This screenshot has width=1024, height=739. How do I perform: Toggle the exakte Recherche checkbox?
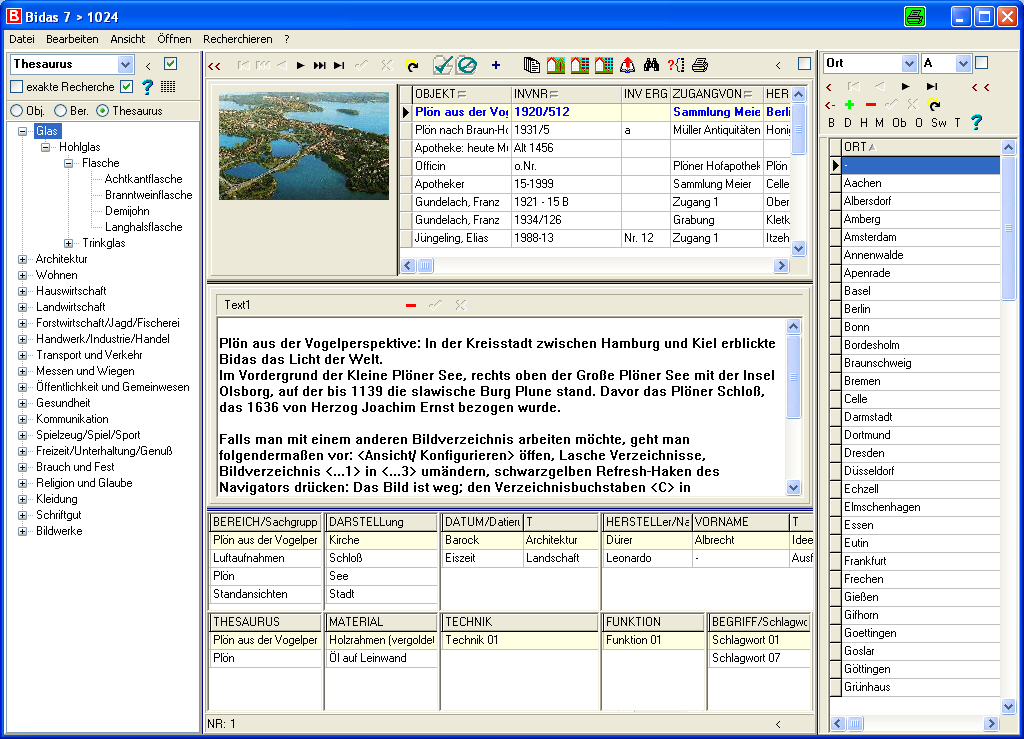(x=17, y=86)
